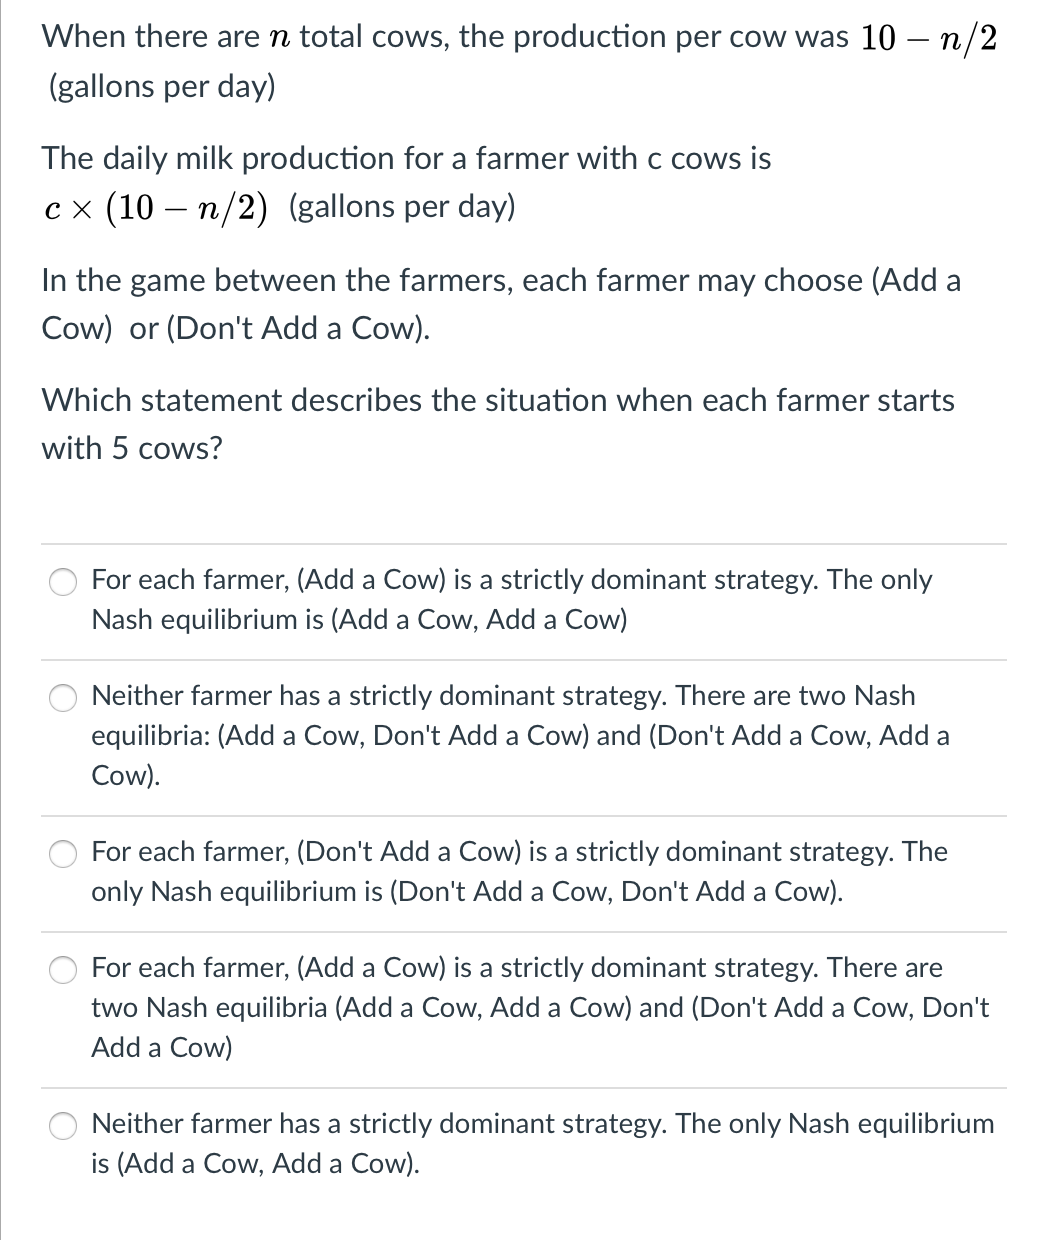
Task: Click the divider line above the first option
Action: [x=522, y=540]
